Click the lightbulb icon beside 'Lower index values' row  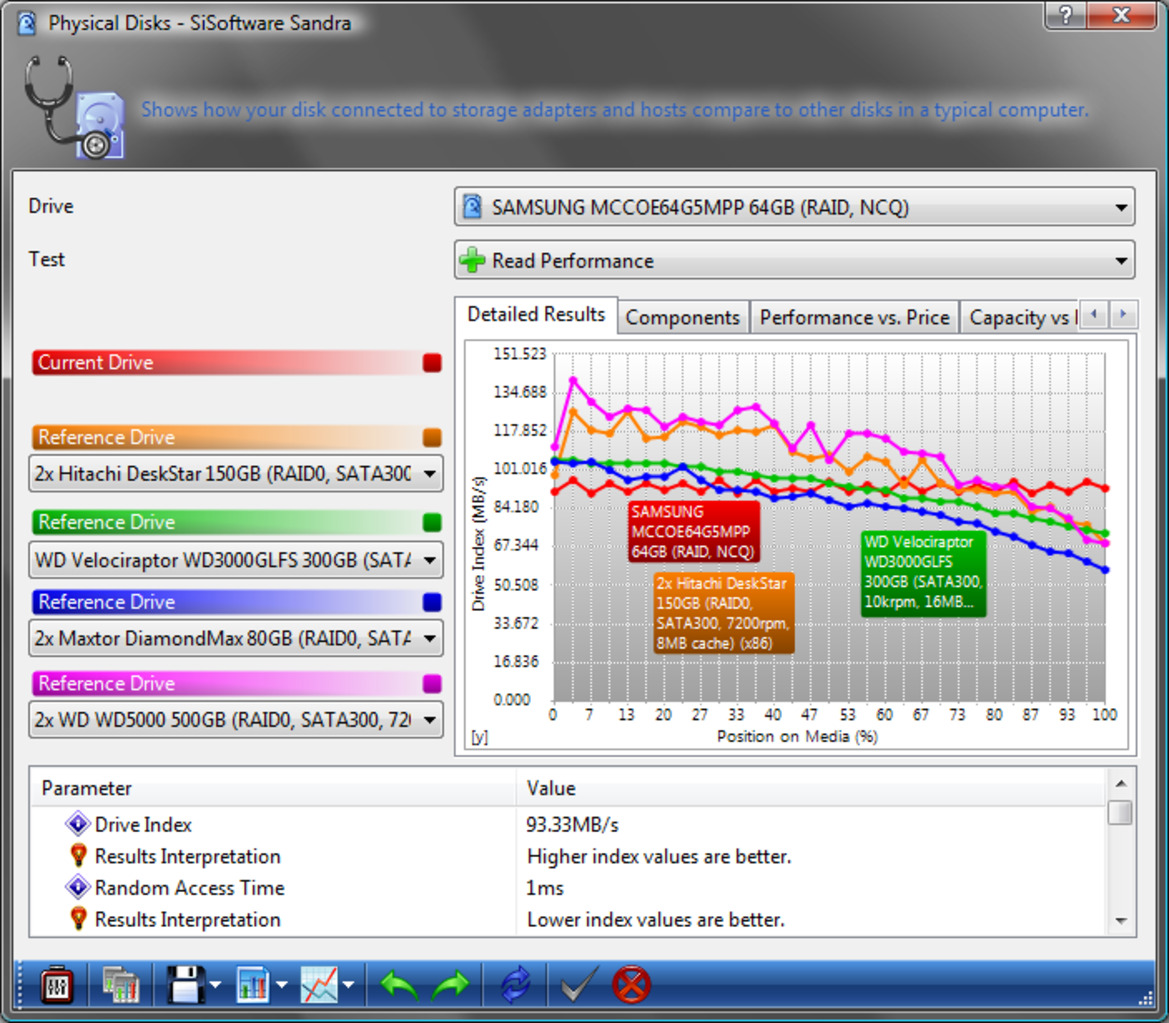[x=78, y=919]
